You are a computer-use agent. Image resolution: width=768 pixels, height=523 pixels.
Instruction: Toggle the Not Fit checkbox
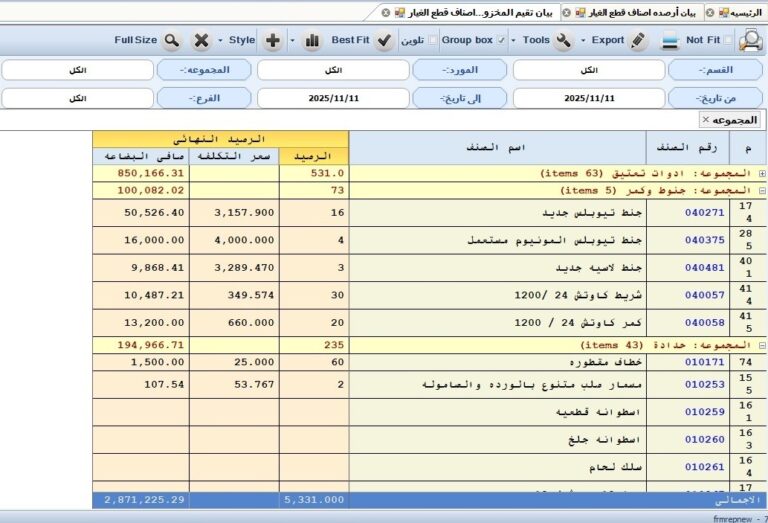pos(728,40)
